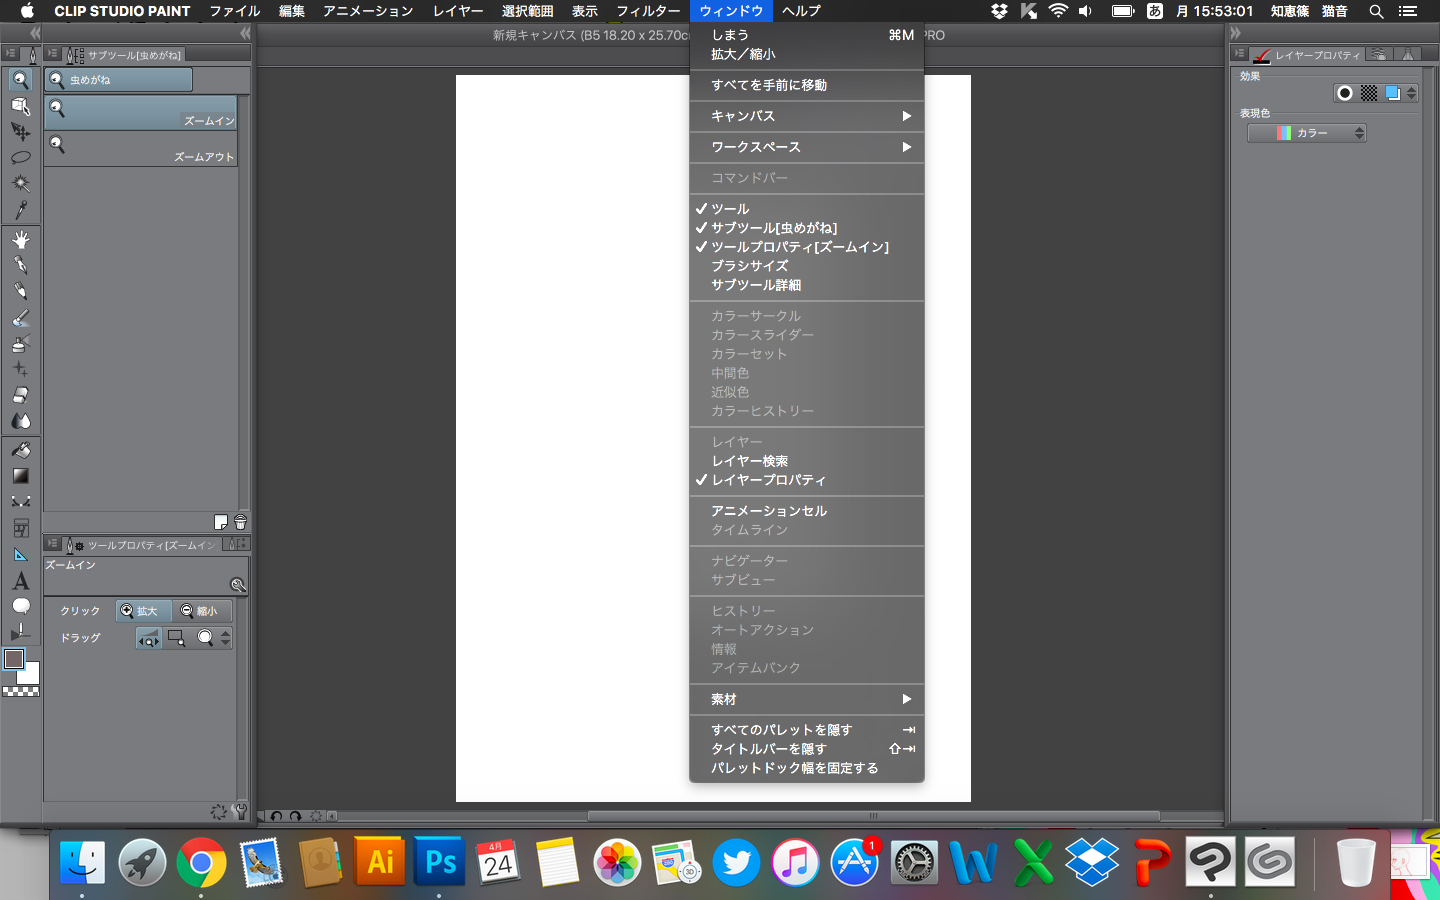Open the カラー expression color dropdown
Viewport: 1440px width, 900px height.
(x=1306, y=133)
